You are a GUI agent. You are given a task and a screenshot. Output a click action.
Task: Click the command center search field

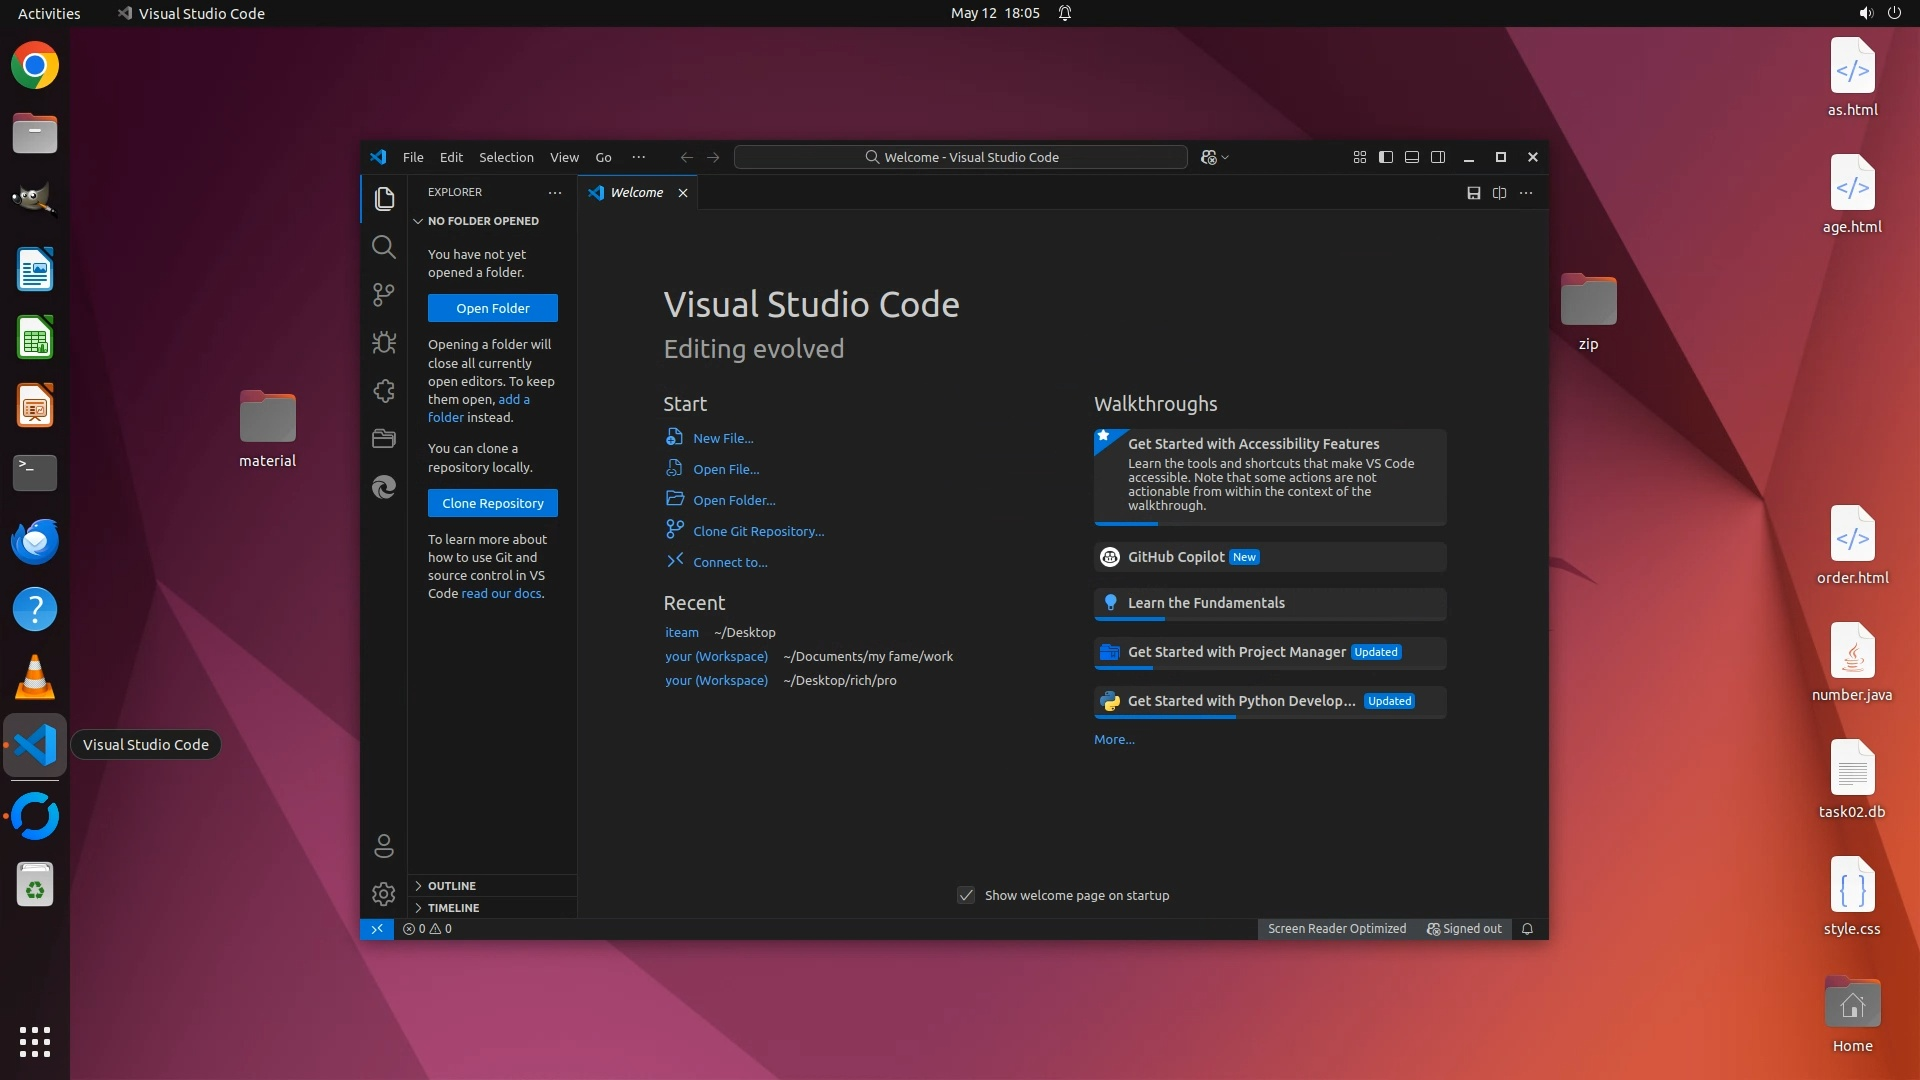pos(960,157)
